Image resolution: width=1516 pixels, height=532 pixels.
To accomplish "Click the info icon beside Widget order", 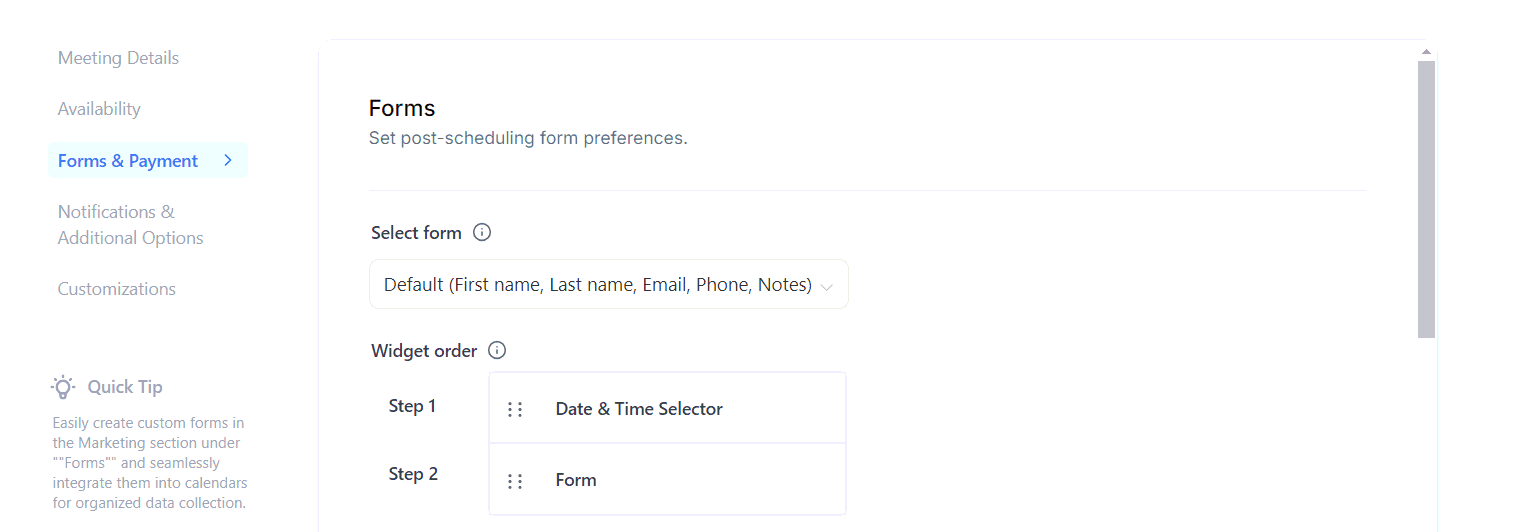I will point(497,351).
